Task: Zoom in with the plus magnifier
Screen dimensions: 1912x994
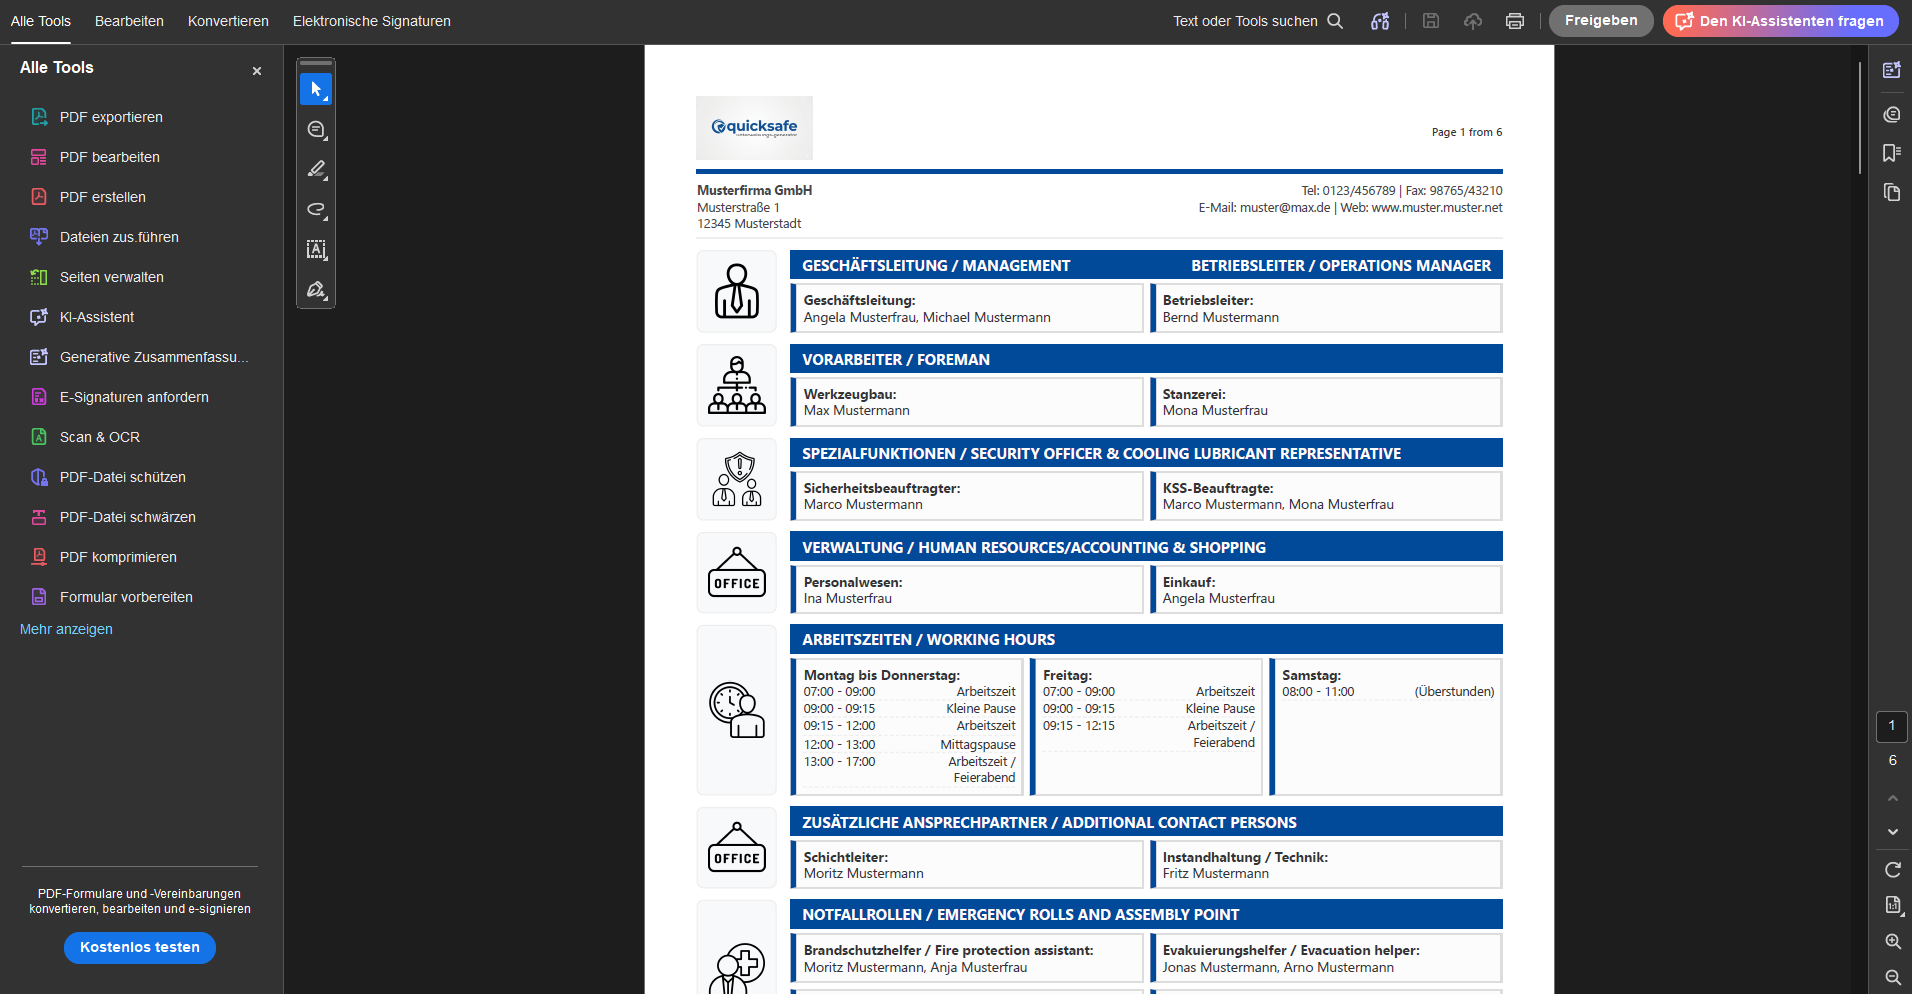Action: 1892,941
